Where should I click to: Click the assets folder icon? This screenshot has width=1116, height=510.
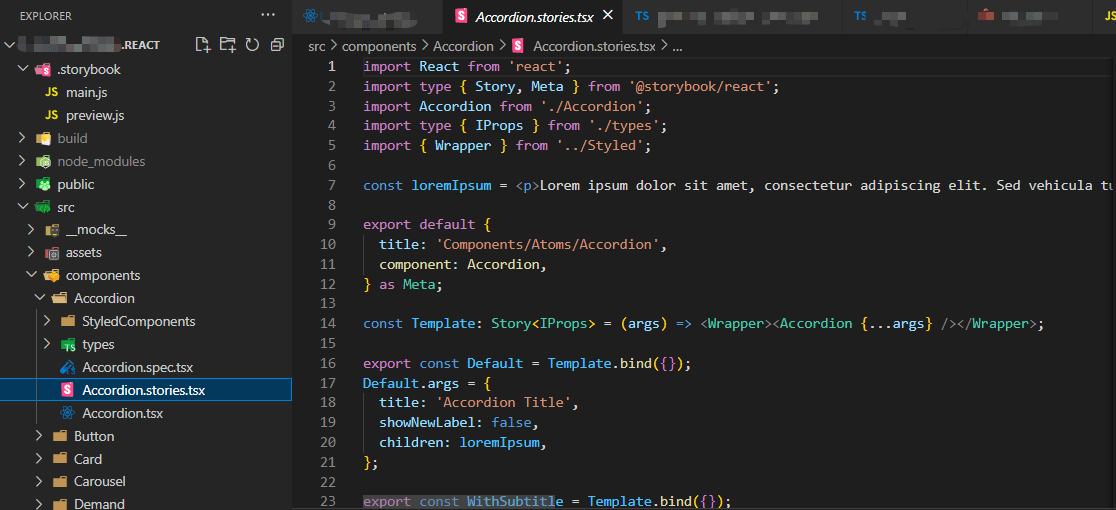click(51, 253)
